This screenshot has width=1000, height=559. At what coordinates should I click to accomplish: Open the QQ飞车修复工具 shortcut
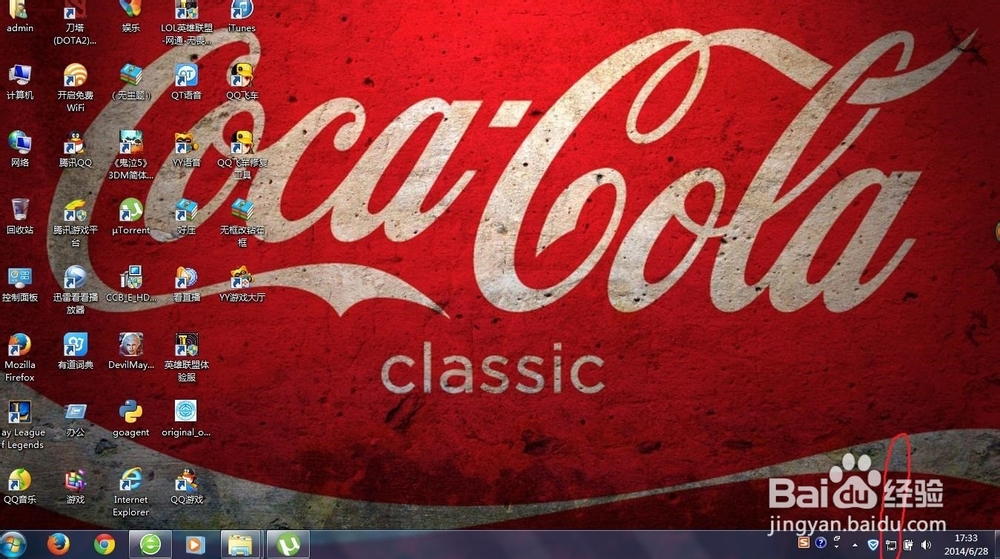pyautogui.click(x=242, y=156)
